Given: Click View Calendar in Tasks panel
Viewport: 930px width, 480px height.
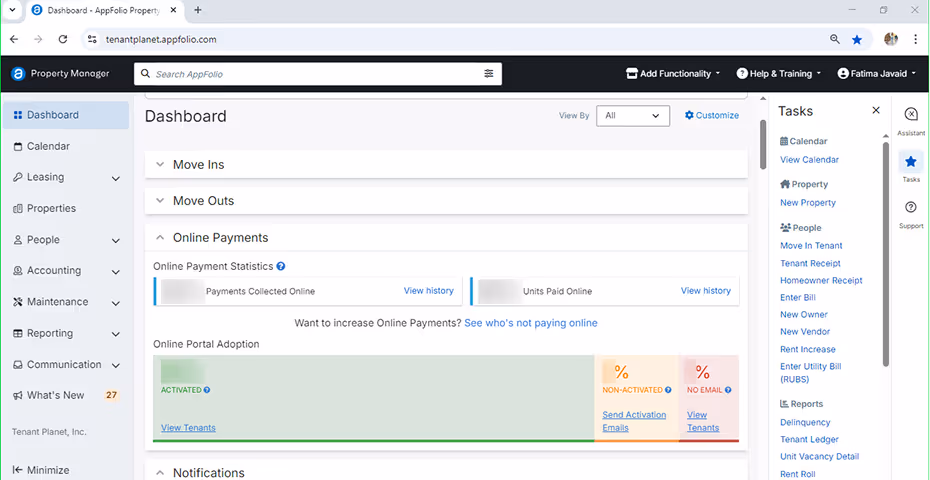Looking at the screenshot, I should tap(810, 160).
